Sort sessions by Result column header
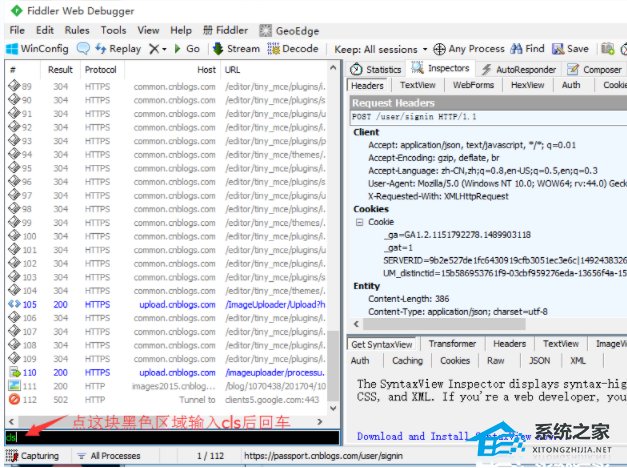Screen dimensions: 627x468 60,70
